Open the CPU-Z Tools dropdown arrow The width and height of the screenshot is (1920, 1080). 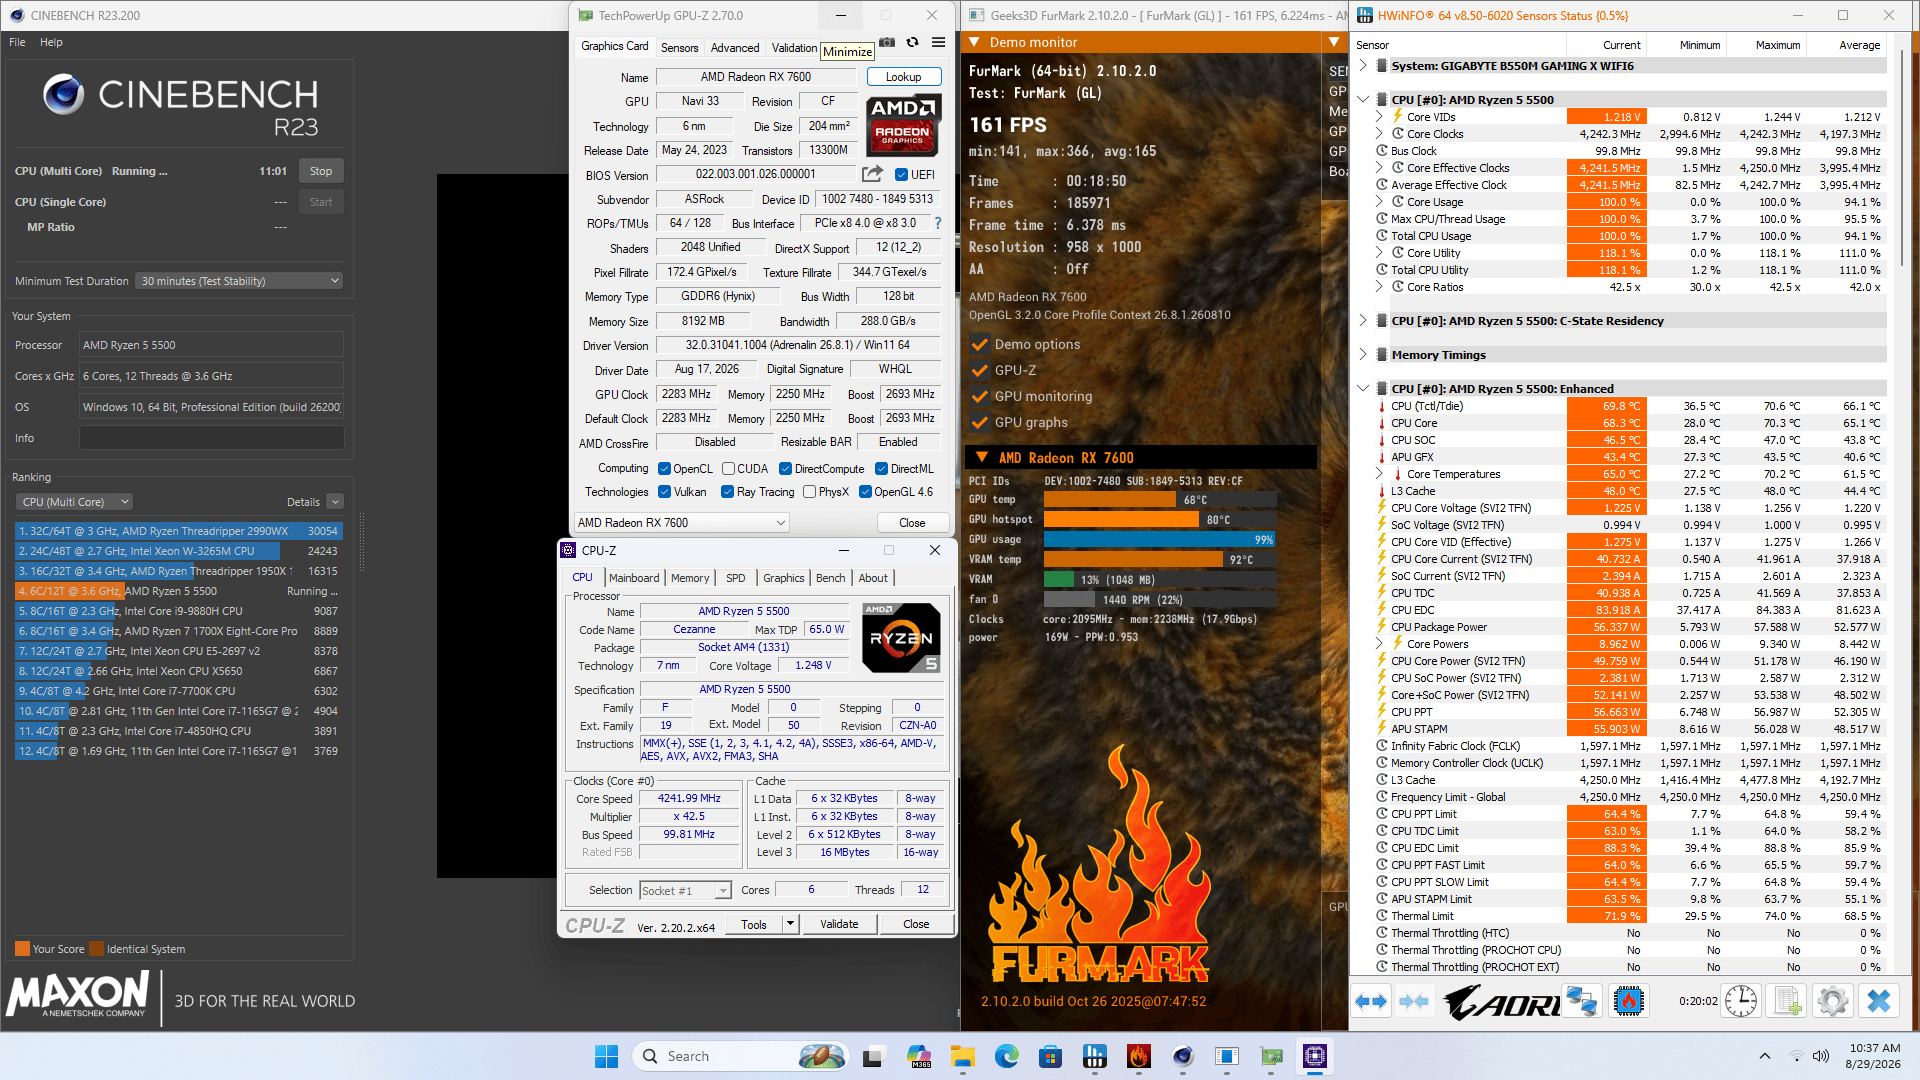click(x=790, y=924)
